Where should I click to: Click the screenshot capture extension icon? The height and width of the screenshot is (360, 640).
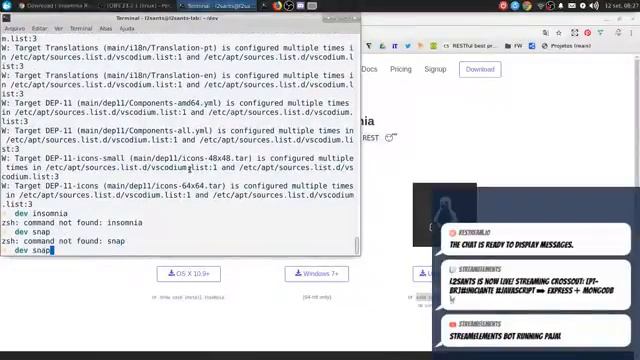[x=574, y=33]
